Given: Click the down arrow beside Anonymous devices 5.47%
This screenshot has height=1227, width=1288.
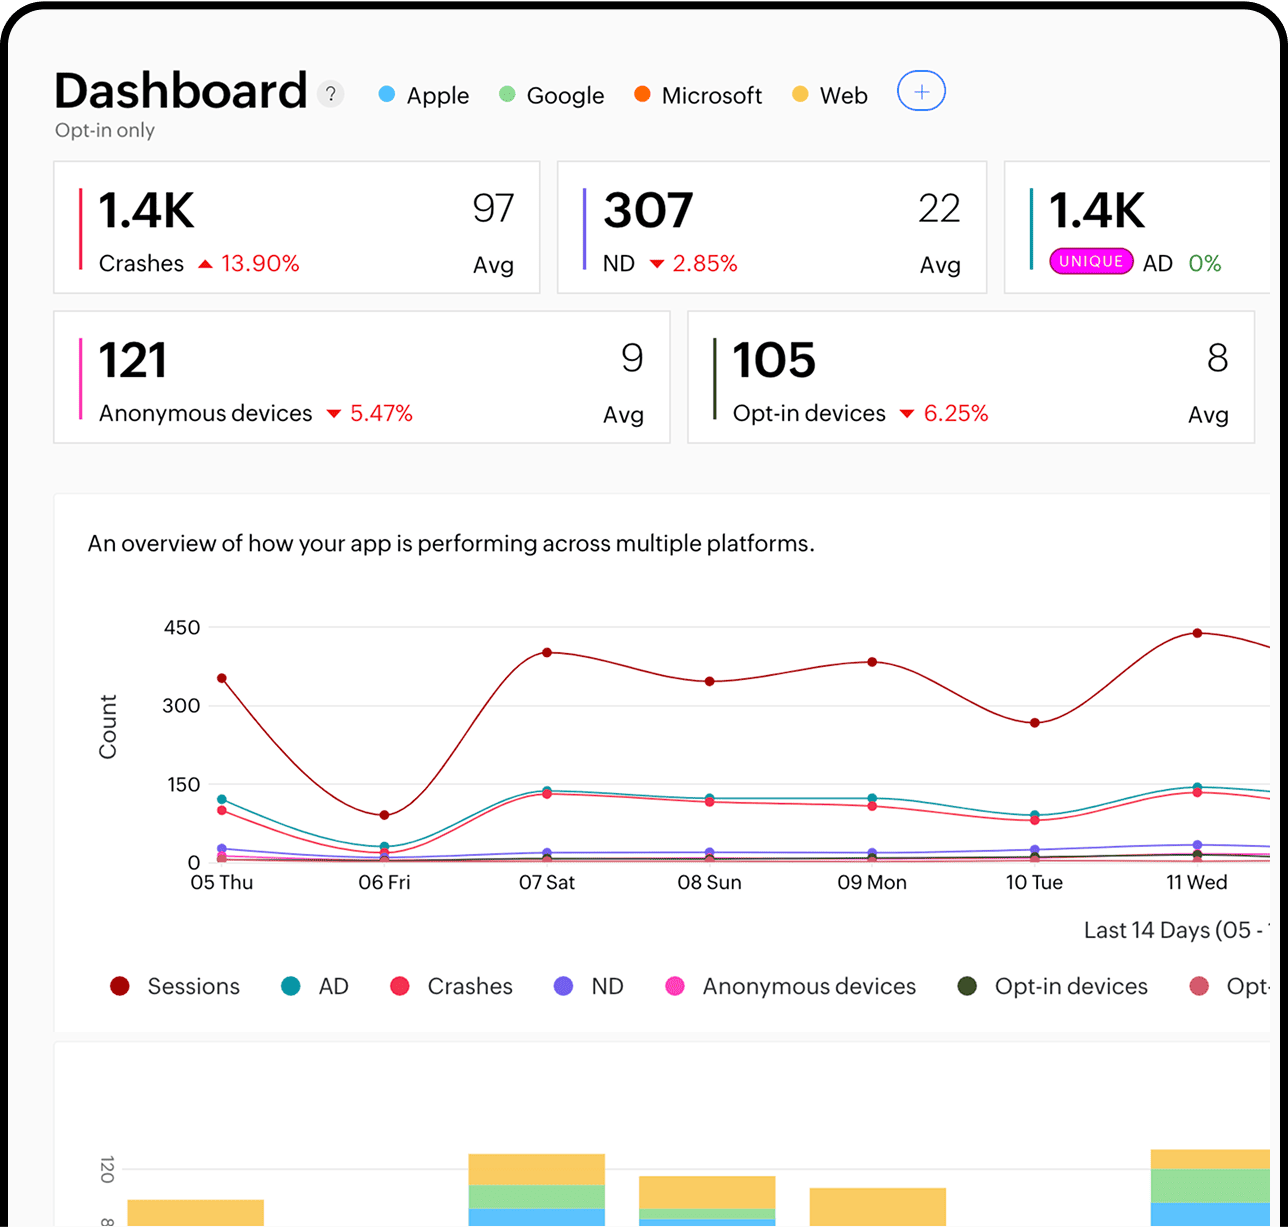Looking at the screenshot, I should coord(334,414).
